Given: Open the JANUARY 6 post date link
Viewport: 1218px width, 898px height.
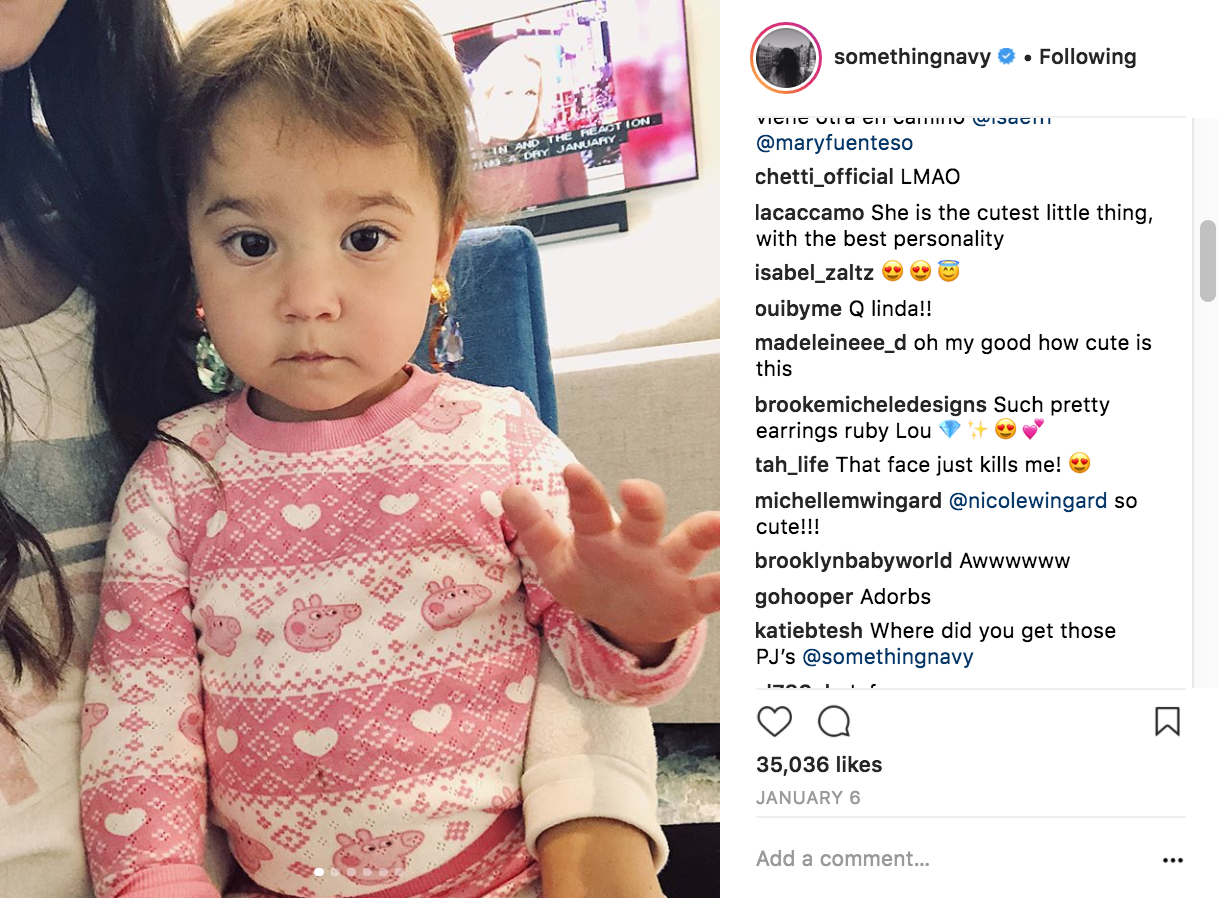Looking at the screenshot, I should click(808, 798).
